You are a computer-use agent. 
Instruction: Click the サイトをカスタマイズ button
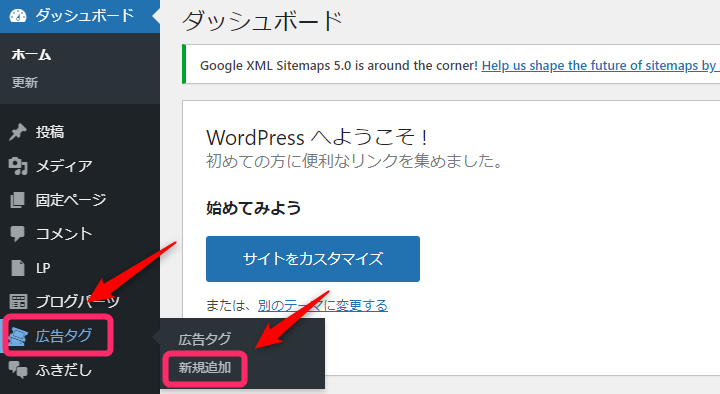click(x=313, y=259)
